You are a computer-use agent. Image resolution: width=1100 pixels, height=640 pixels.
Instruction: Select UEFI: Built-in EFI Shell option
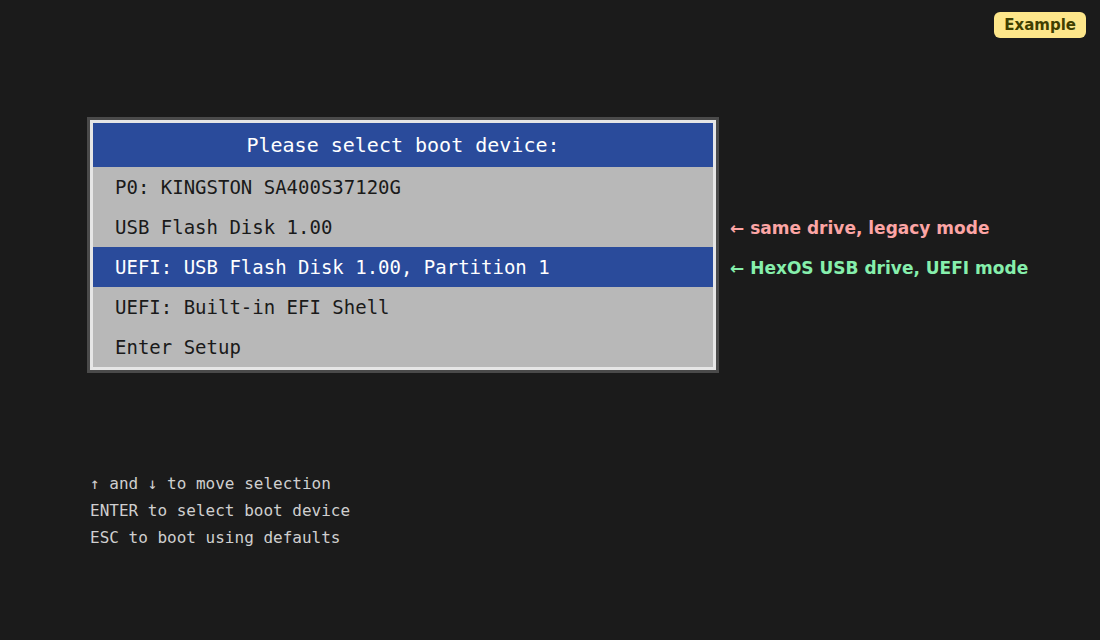pyautogui.click(x=403, y=307)
